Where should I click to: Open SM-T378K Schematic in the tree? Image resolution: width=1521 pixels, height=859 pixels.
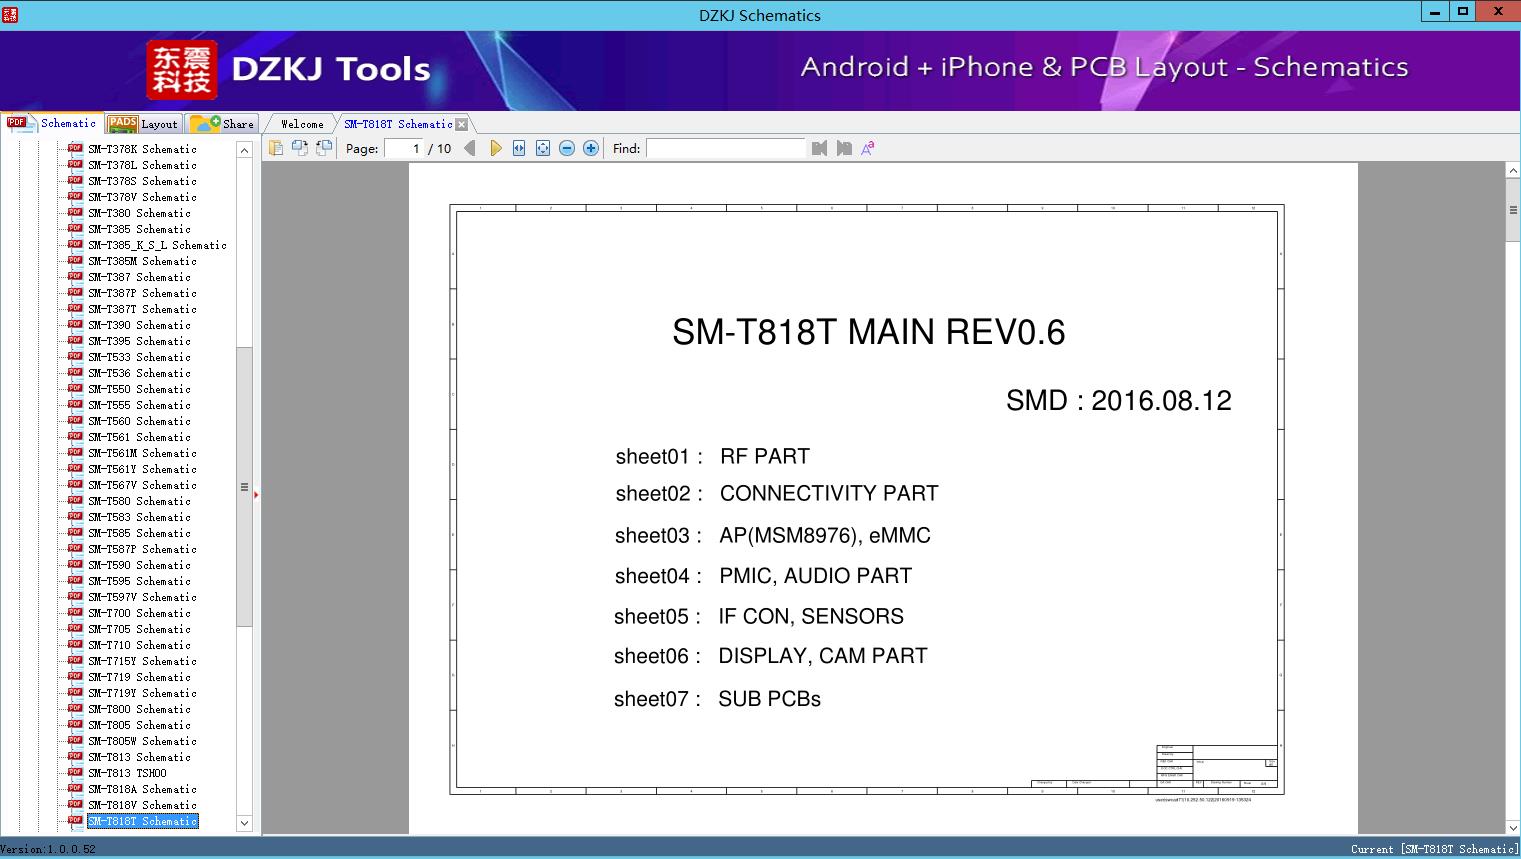(142, 149)
